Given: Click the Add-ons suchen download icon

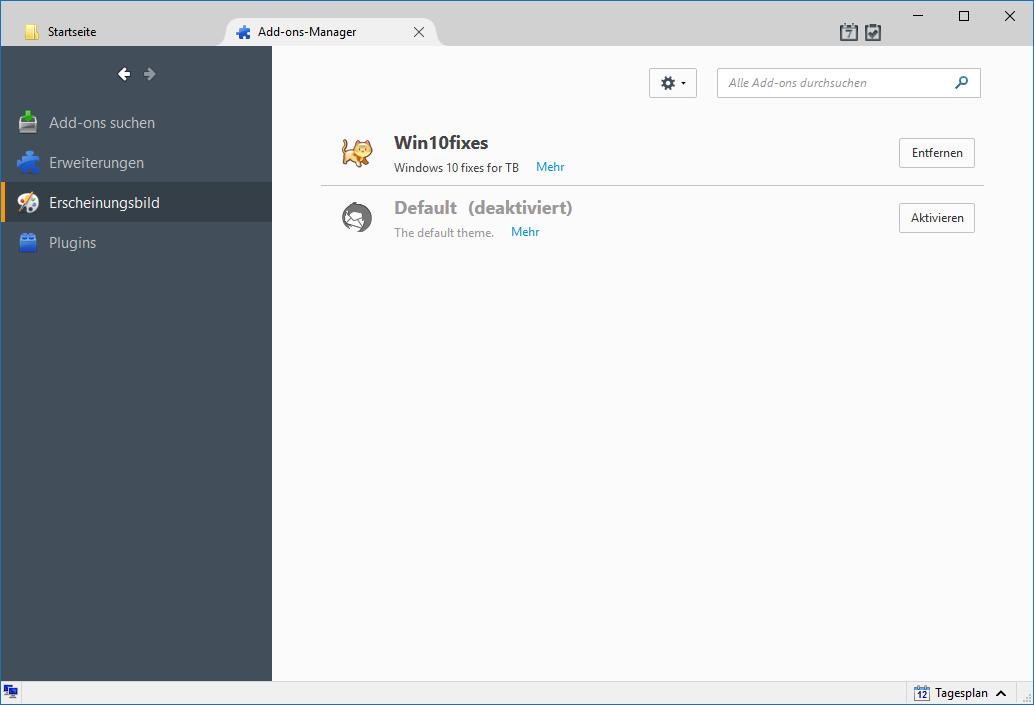Looking at the screenshot, I should (28, 122).
